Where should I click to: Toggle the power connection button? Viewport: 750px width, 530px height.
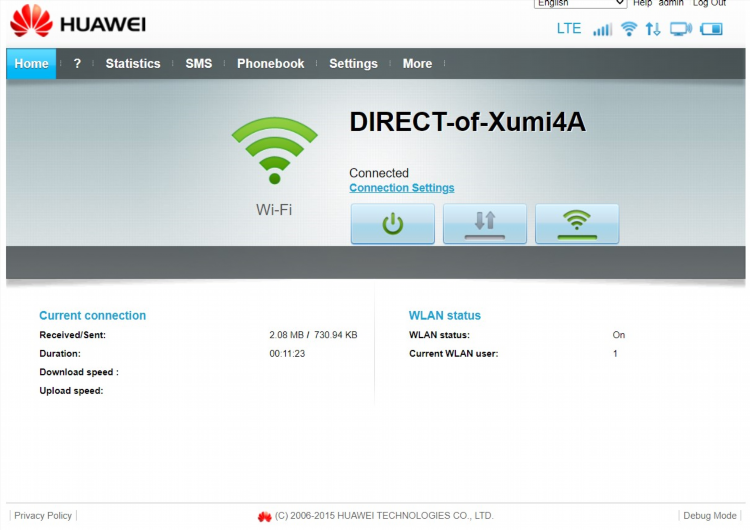click(393, 223)
